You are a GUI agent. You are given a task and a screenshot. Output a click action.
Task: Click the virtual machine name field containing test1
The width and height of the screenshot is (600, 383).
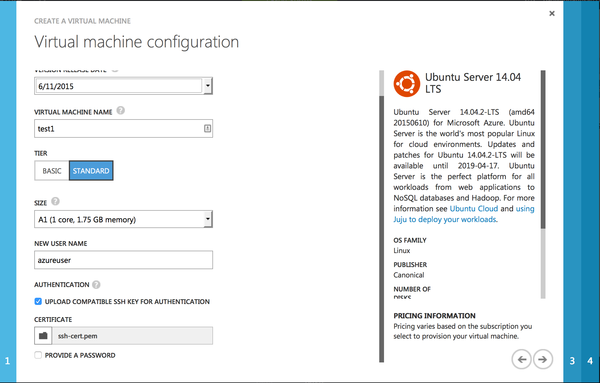[123, 129]
